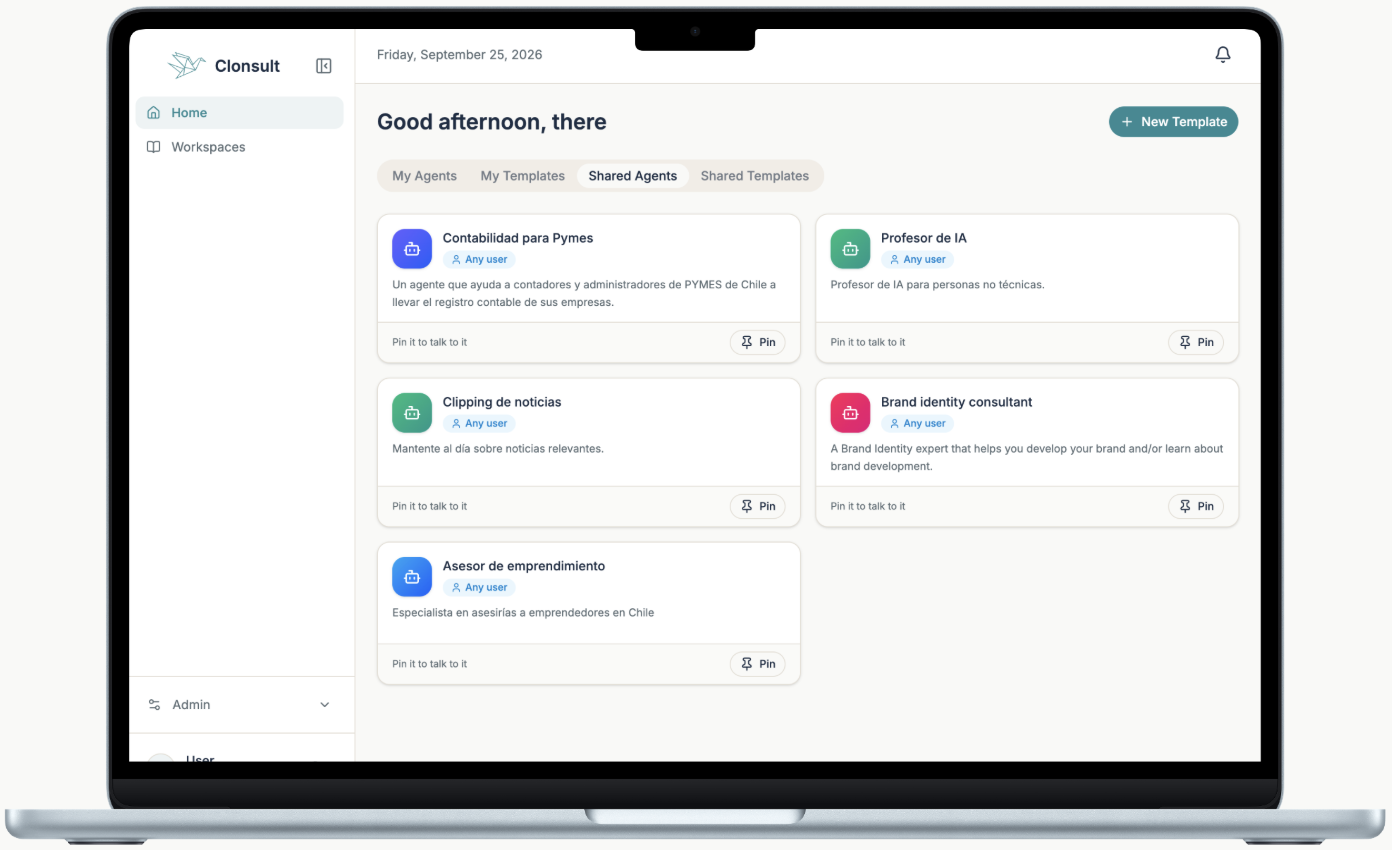This screenshot has width=1392, height=850.
Task: Click description 'Especialista en asesirías a emprendedores en Chile'
Action: 523,613
